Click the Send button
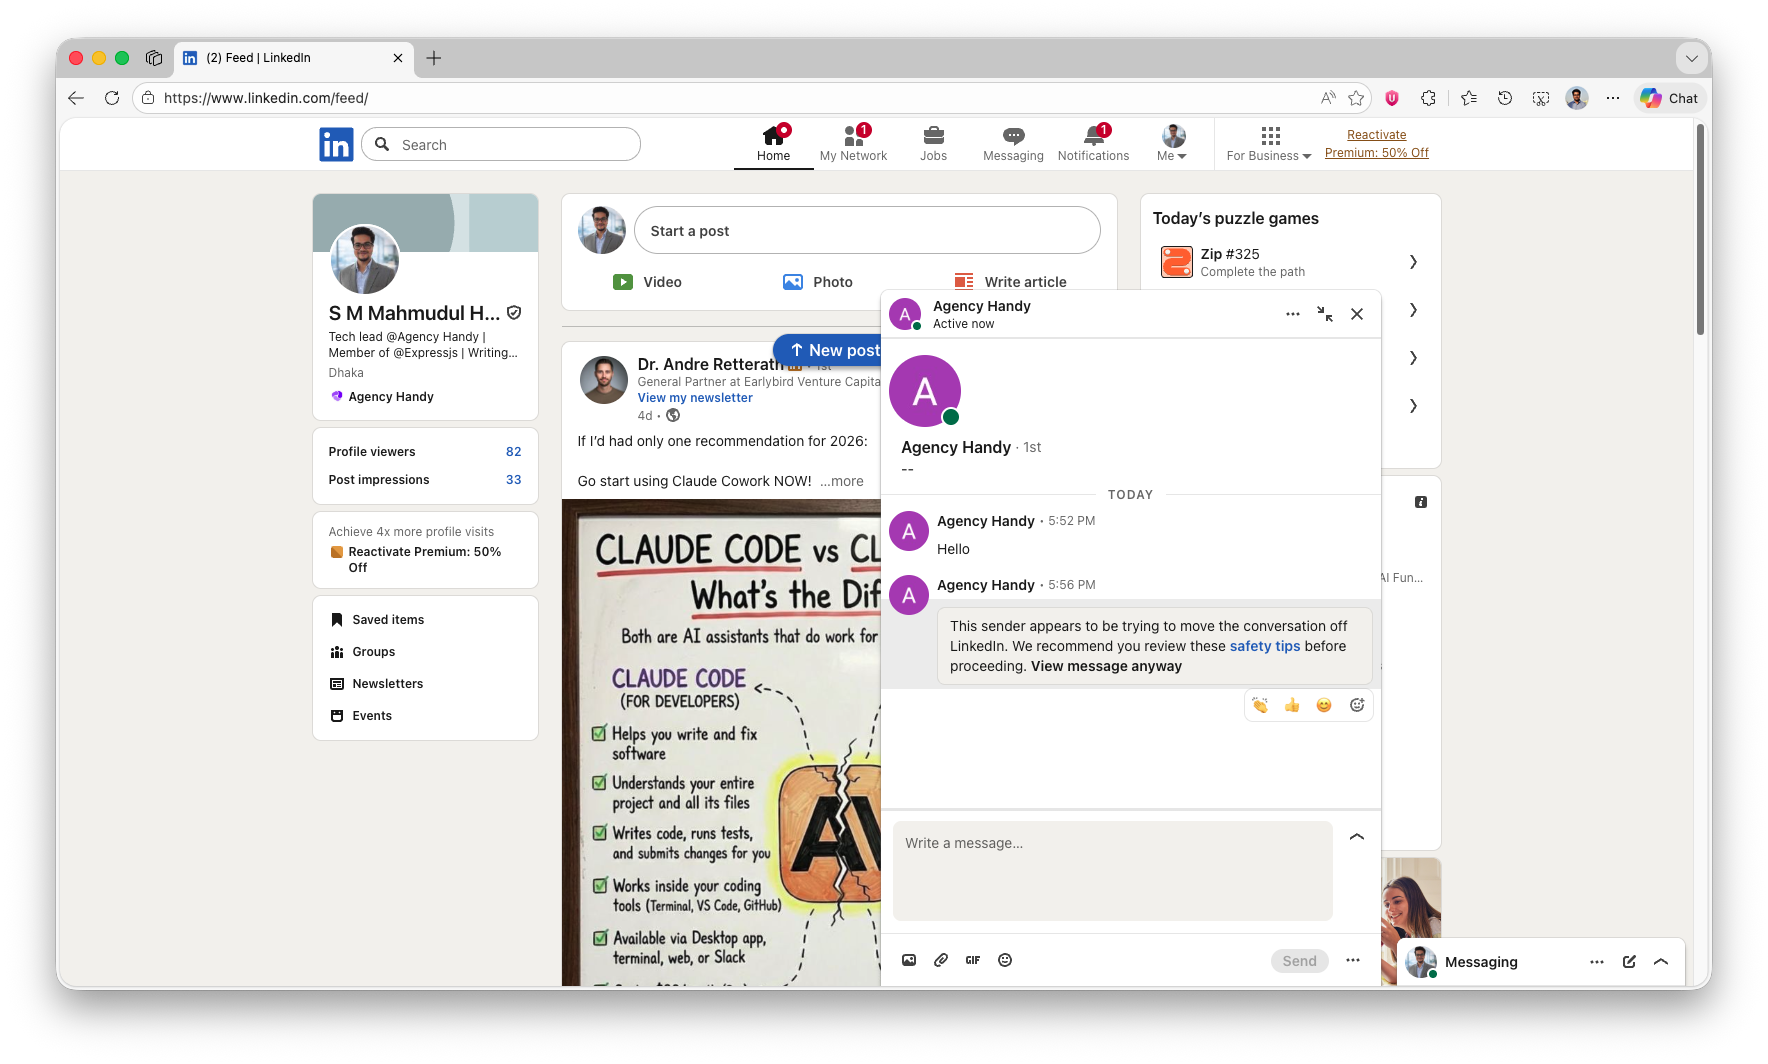Viewport: 1768px width, 1064px height. point(1300,961)
